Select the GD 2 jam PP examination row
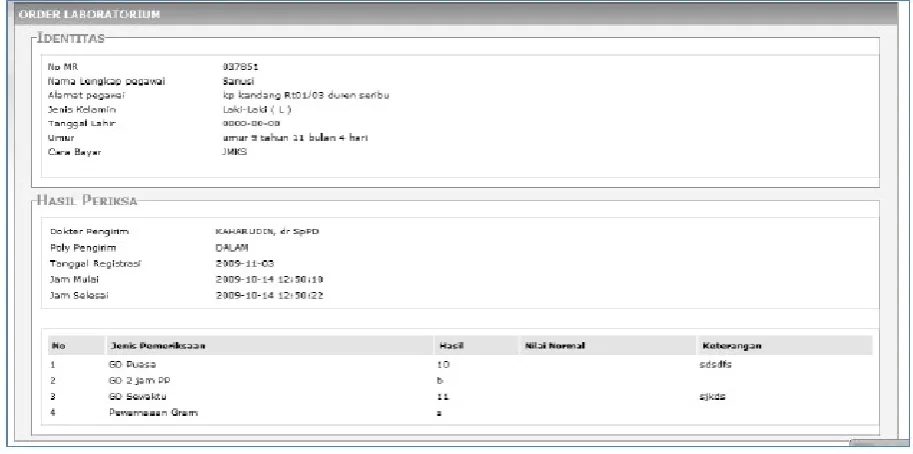Image resolution: width=913 pixels, height=454 pixels. 460,381
